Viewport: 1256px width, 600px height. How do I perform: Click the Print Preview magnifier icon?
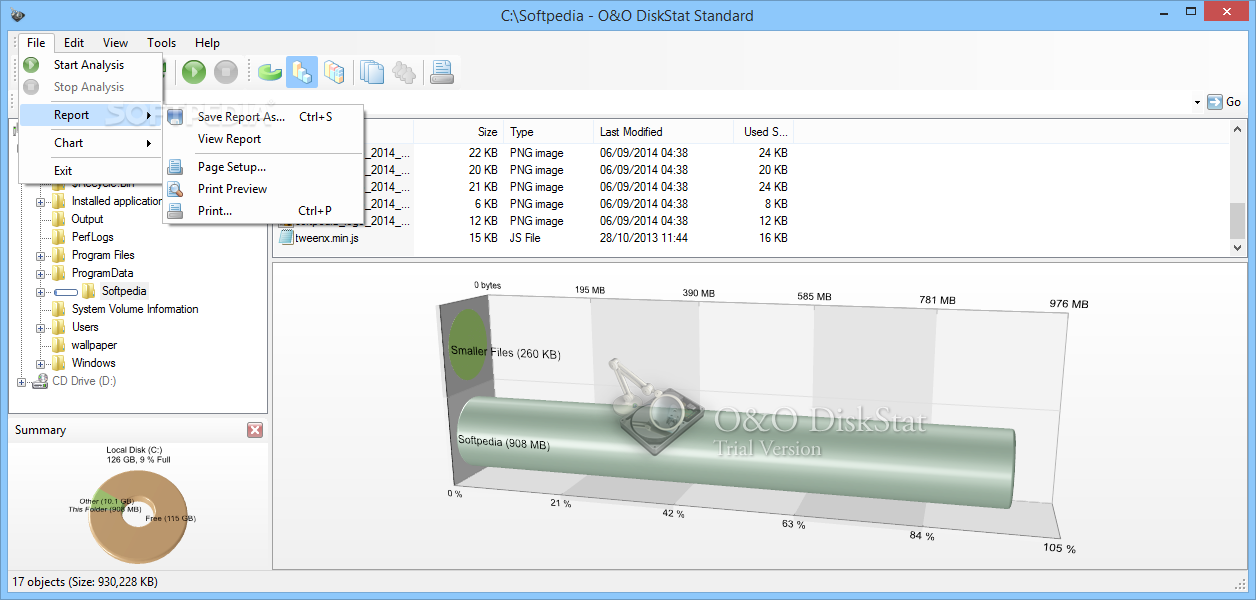pos(176,189)
